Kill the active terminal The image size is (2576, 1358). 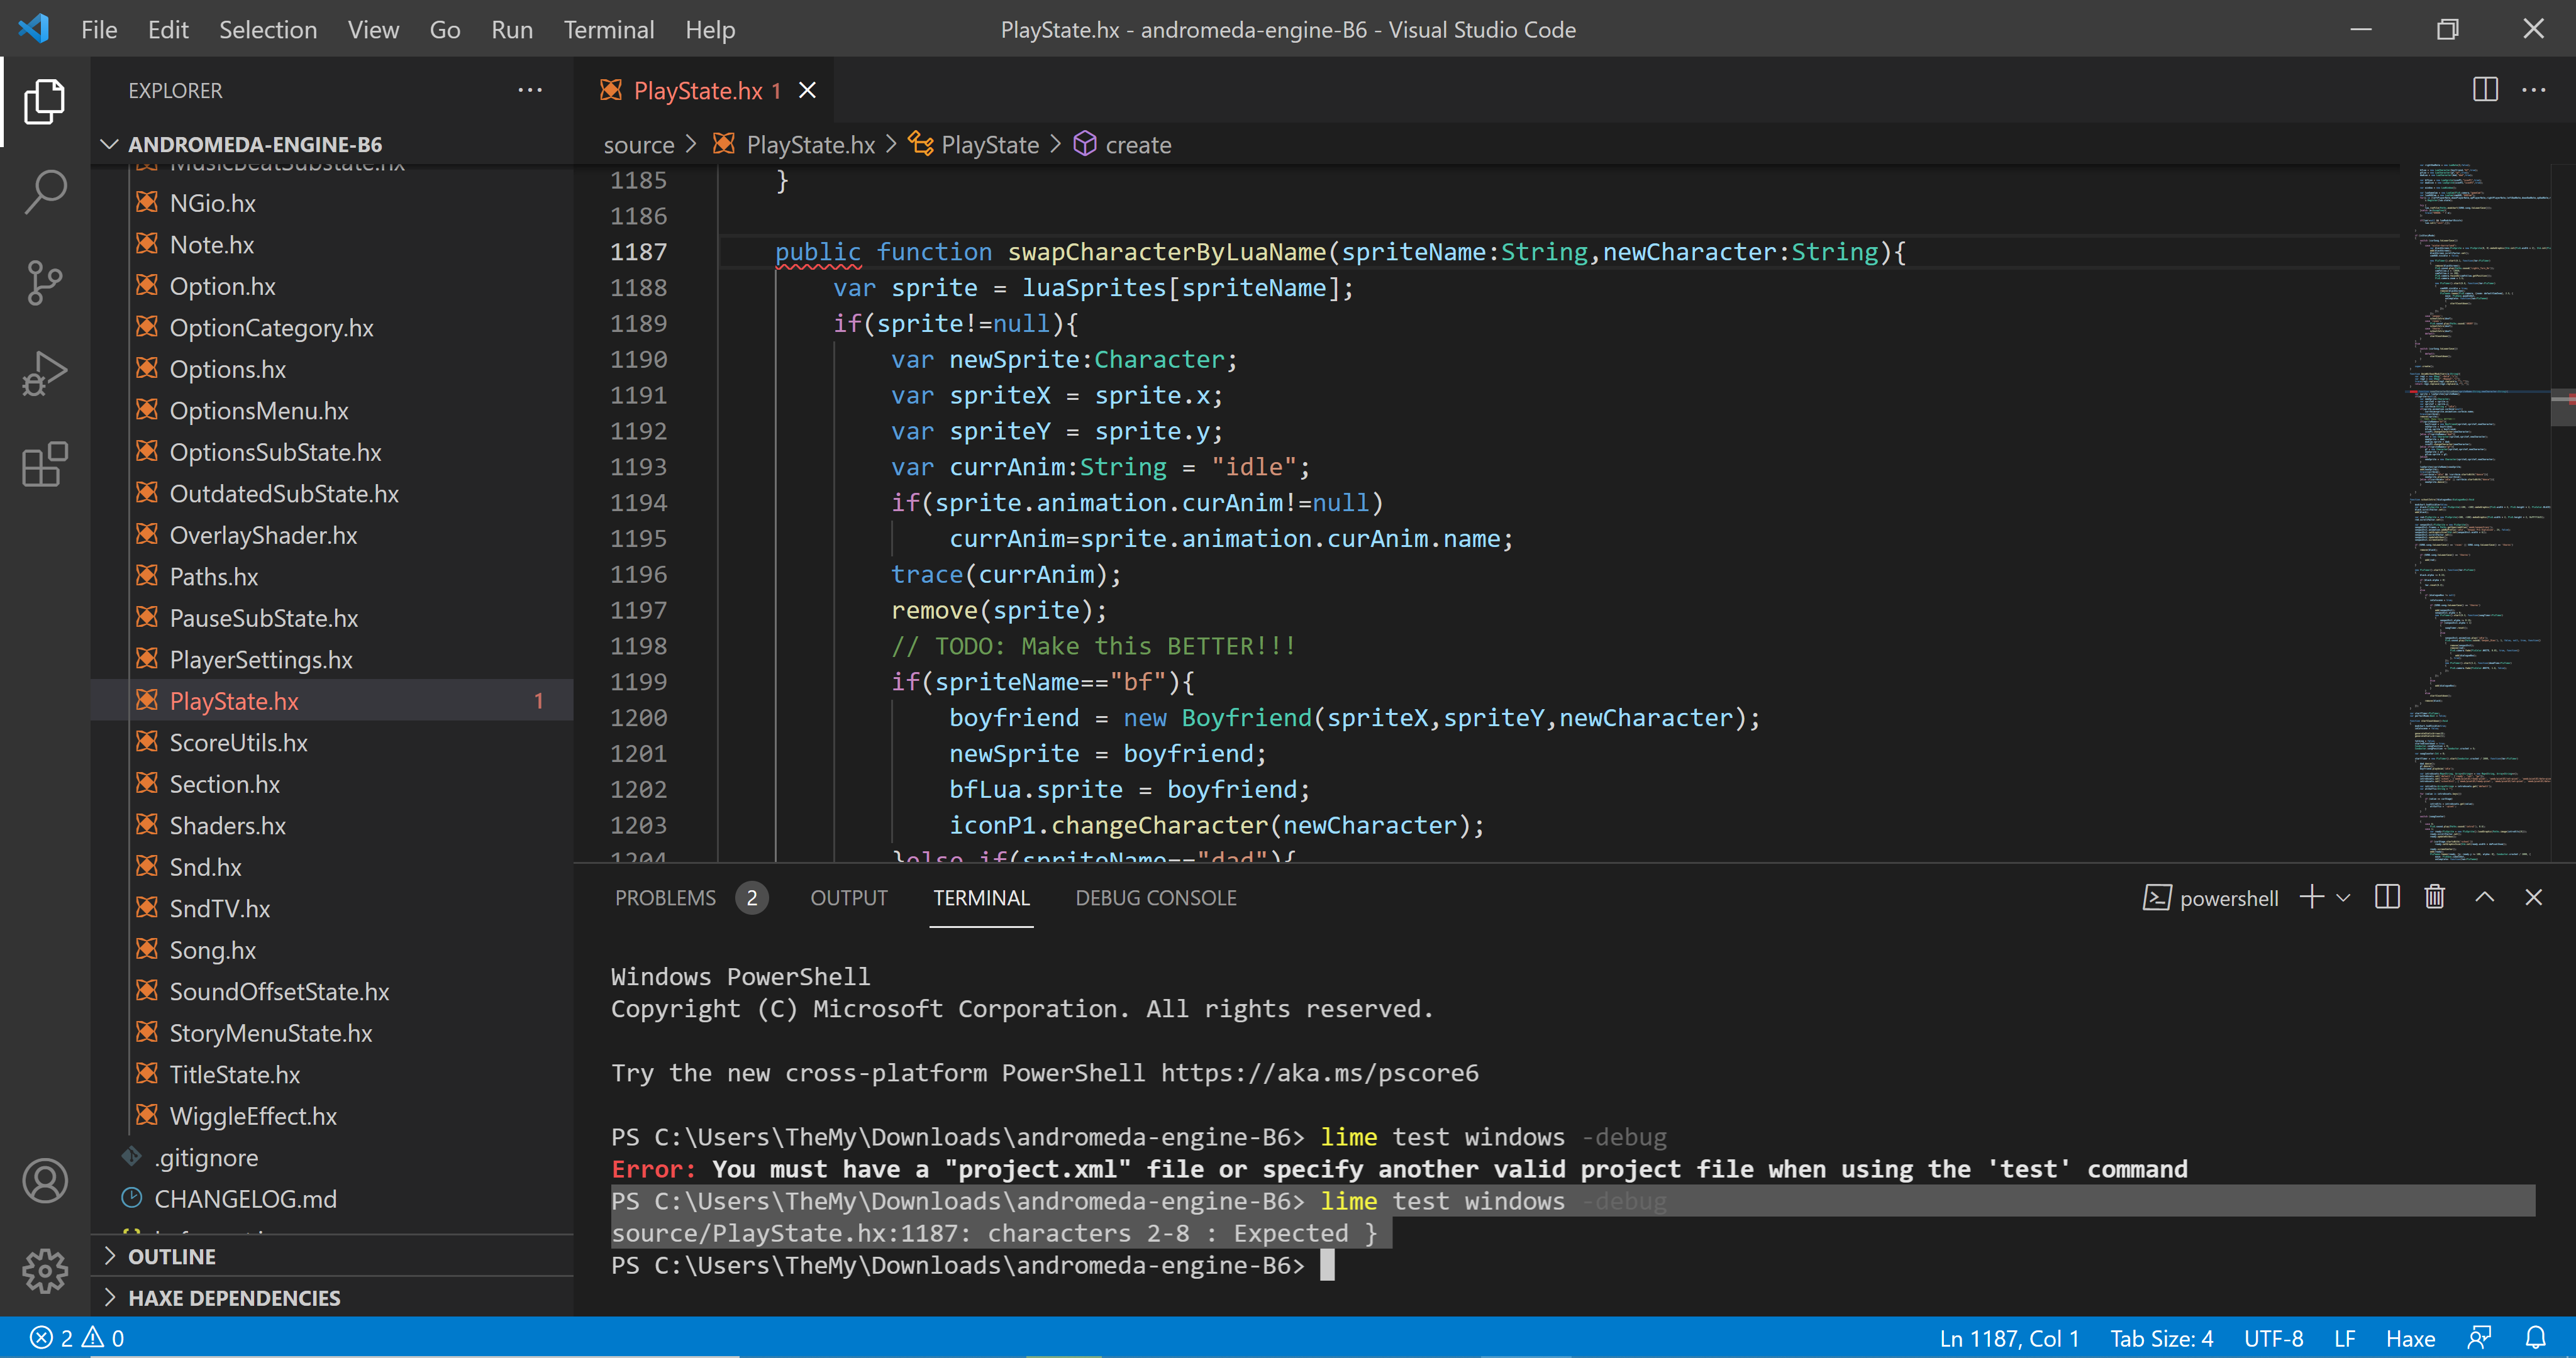pos(2434,897)
